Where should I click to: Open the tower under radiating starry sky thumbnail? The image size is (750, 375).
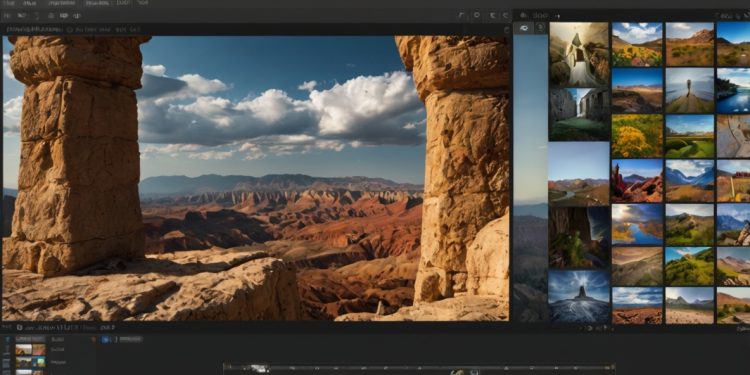[579, 297]
